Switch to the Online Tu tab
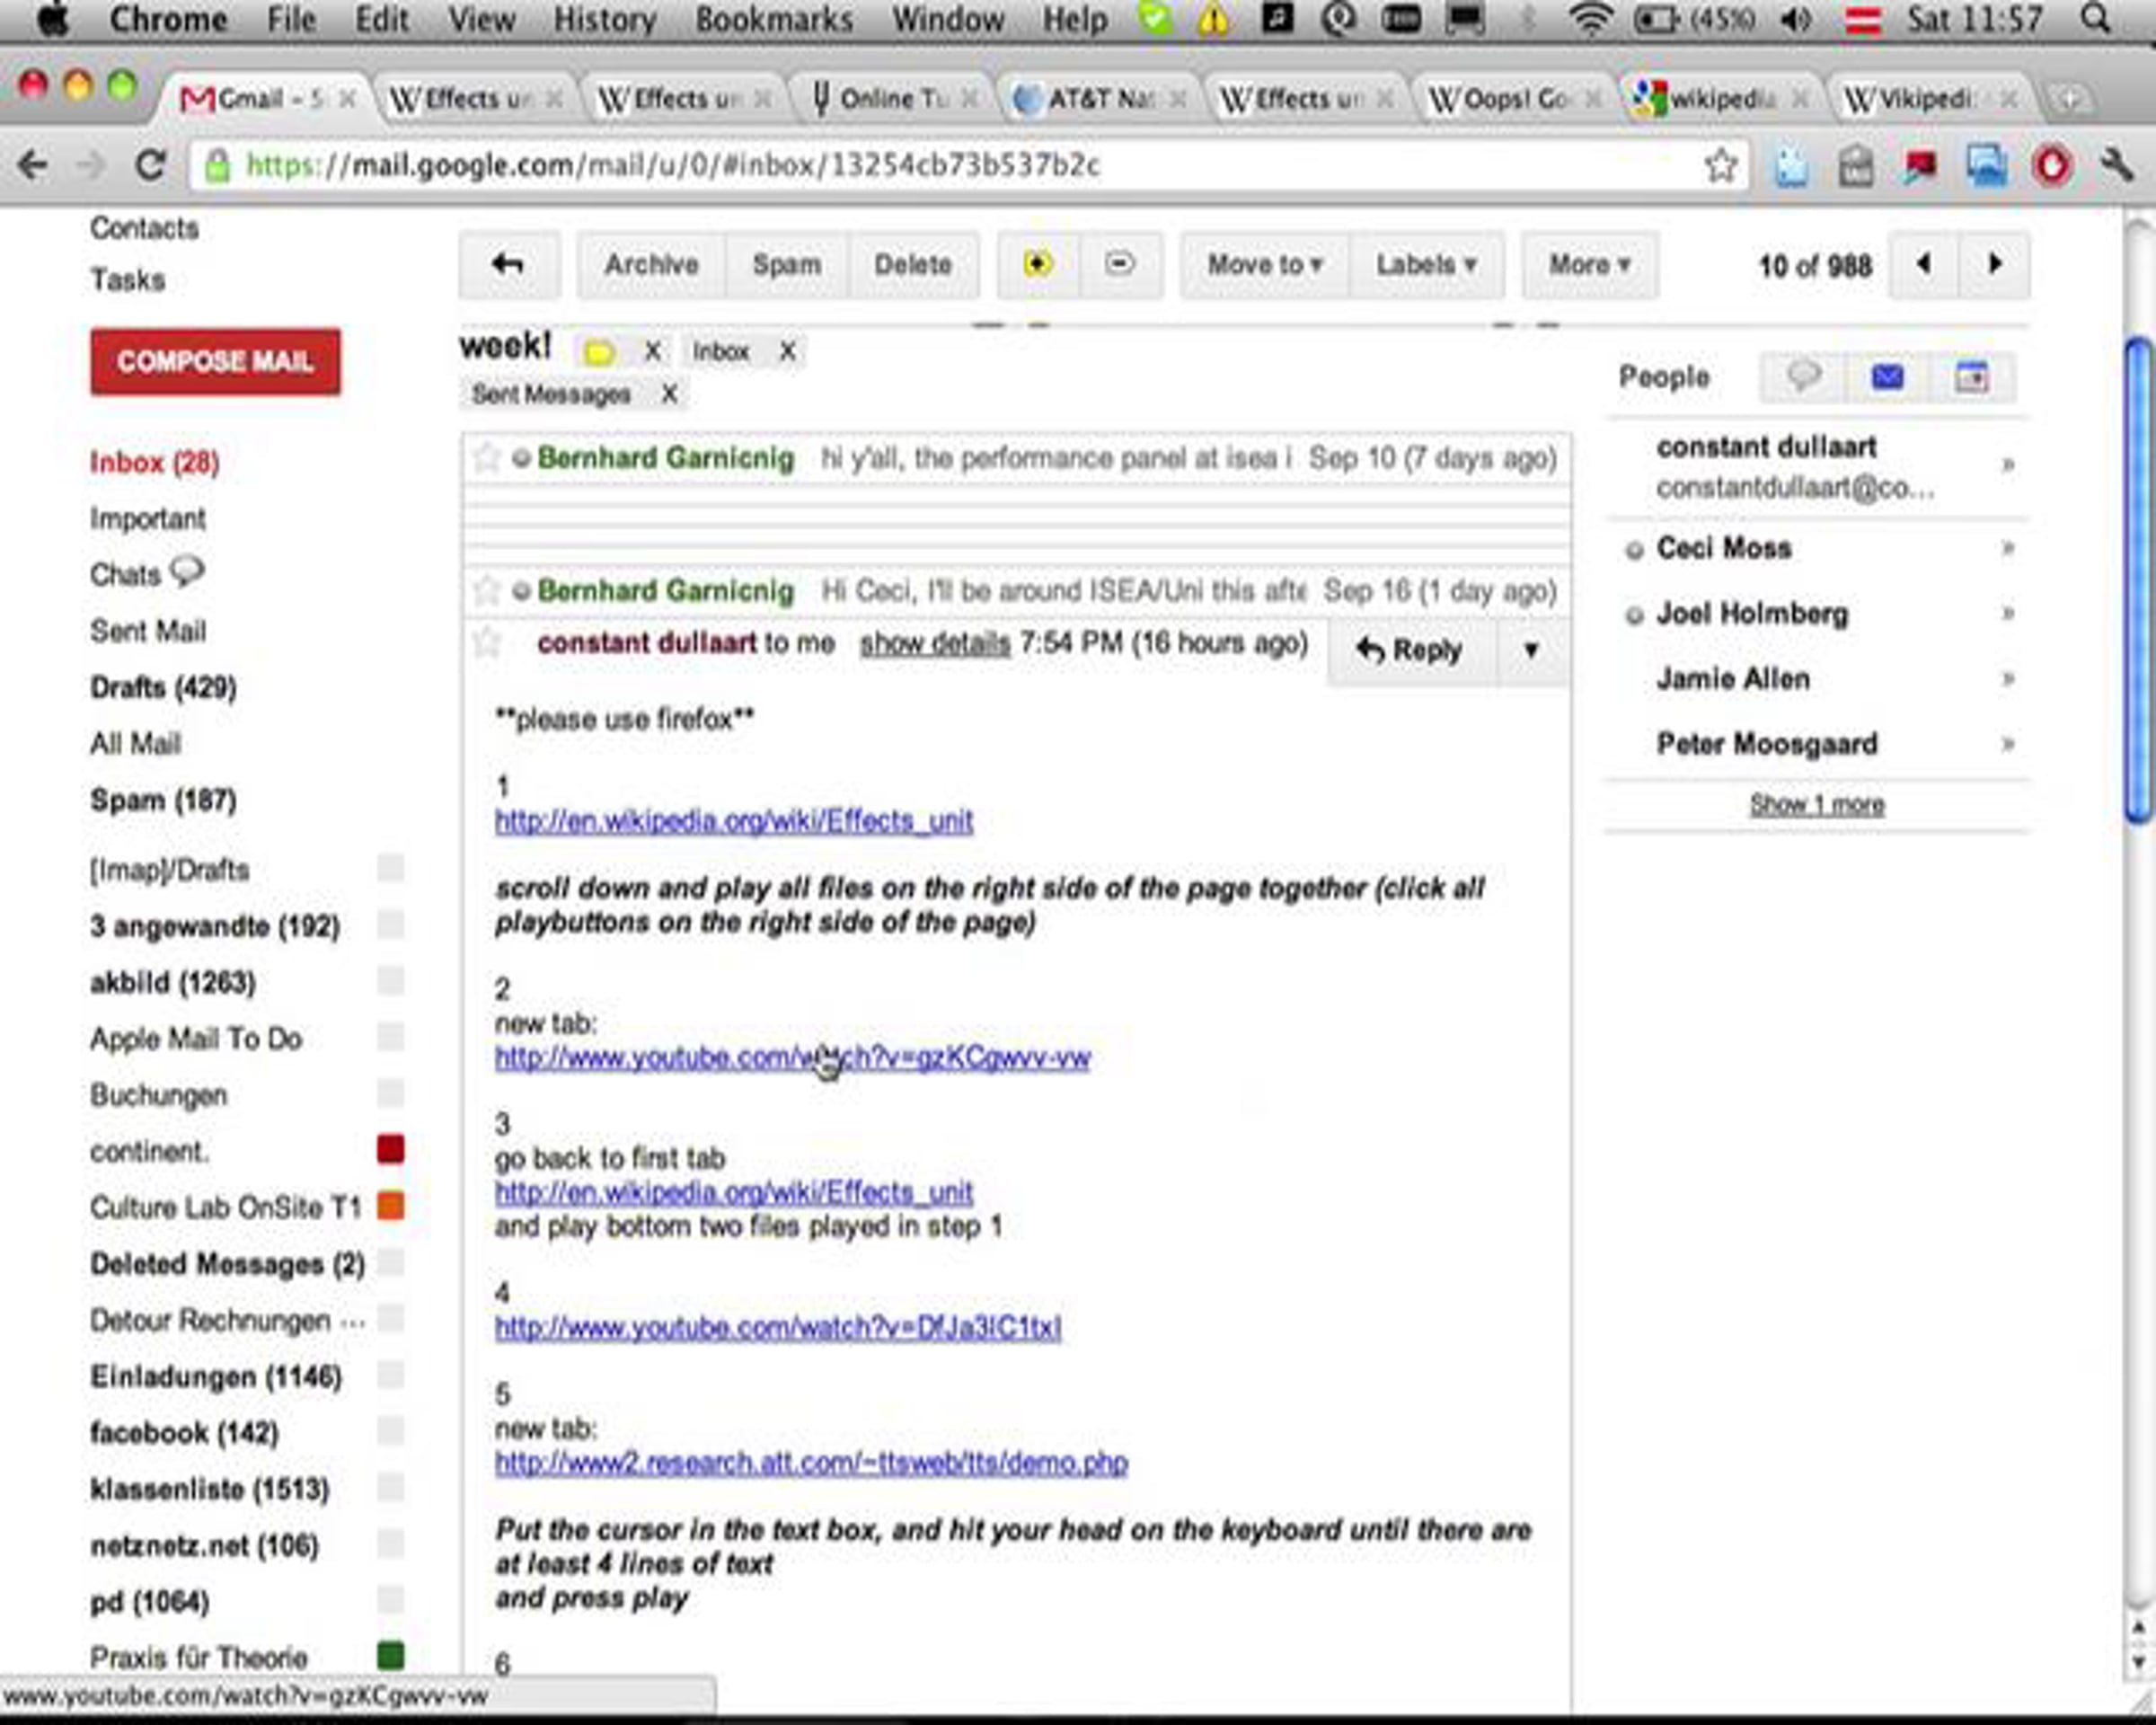The height and width of the screenshot is (1725, 2156). [891, 99]
